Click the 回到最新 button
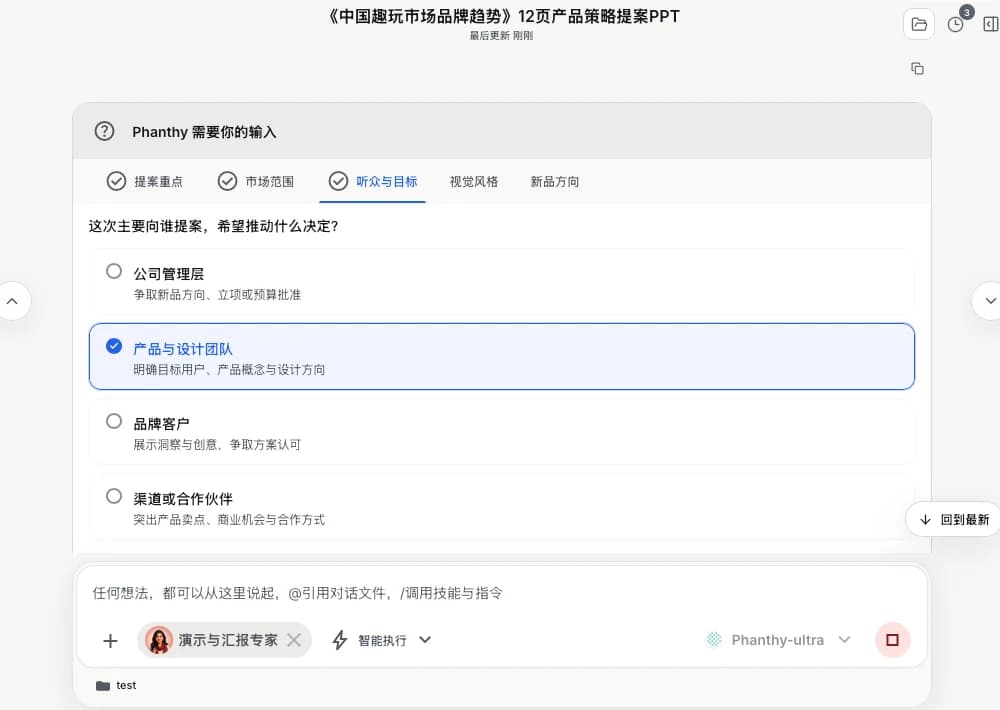 [954, 520]
